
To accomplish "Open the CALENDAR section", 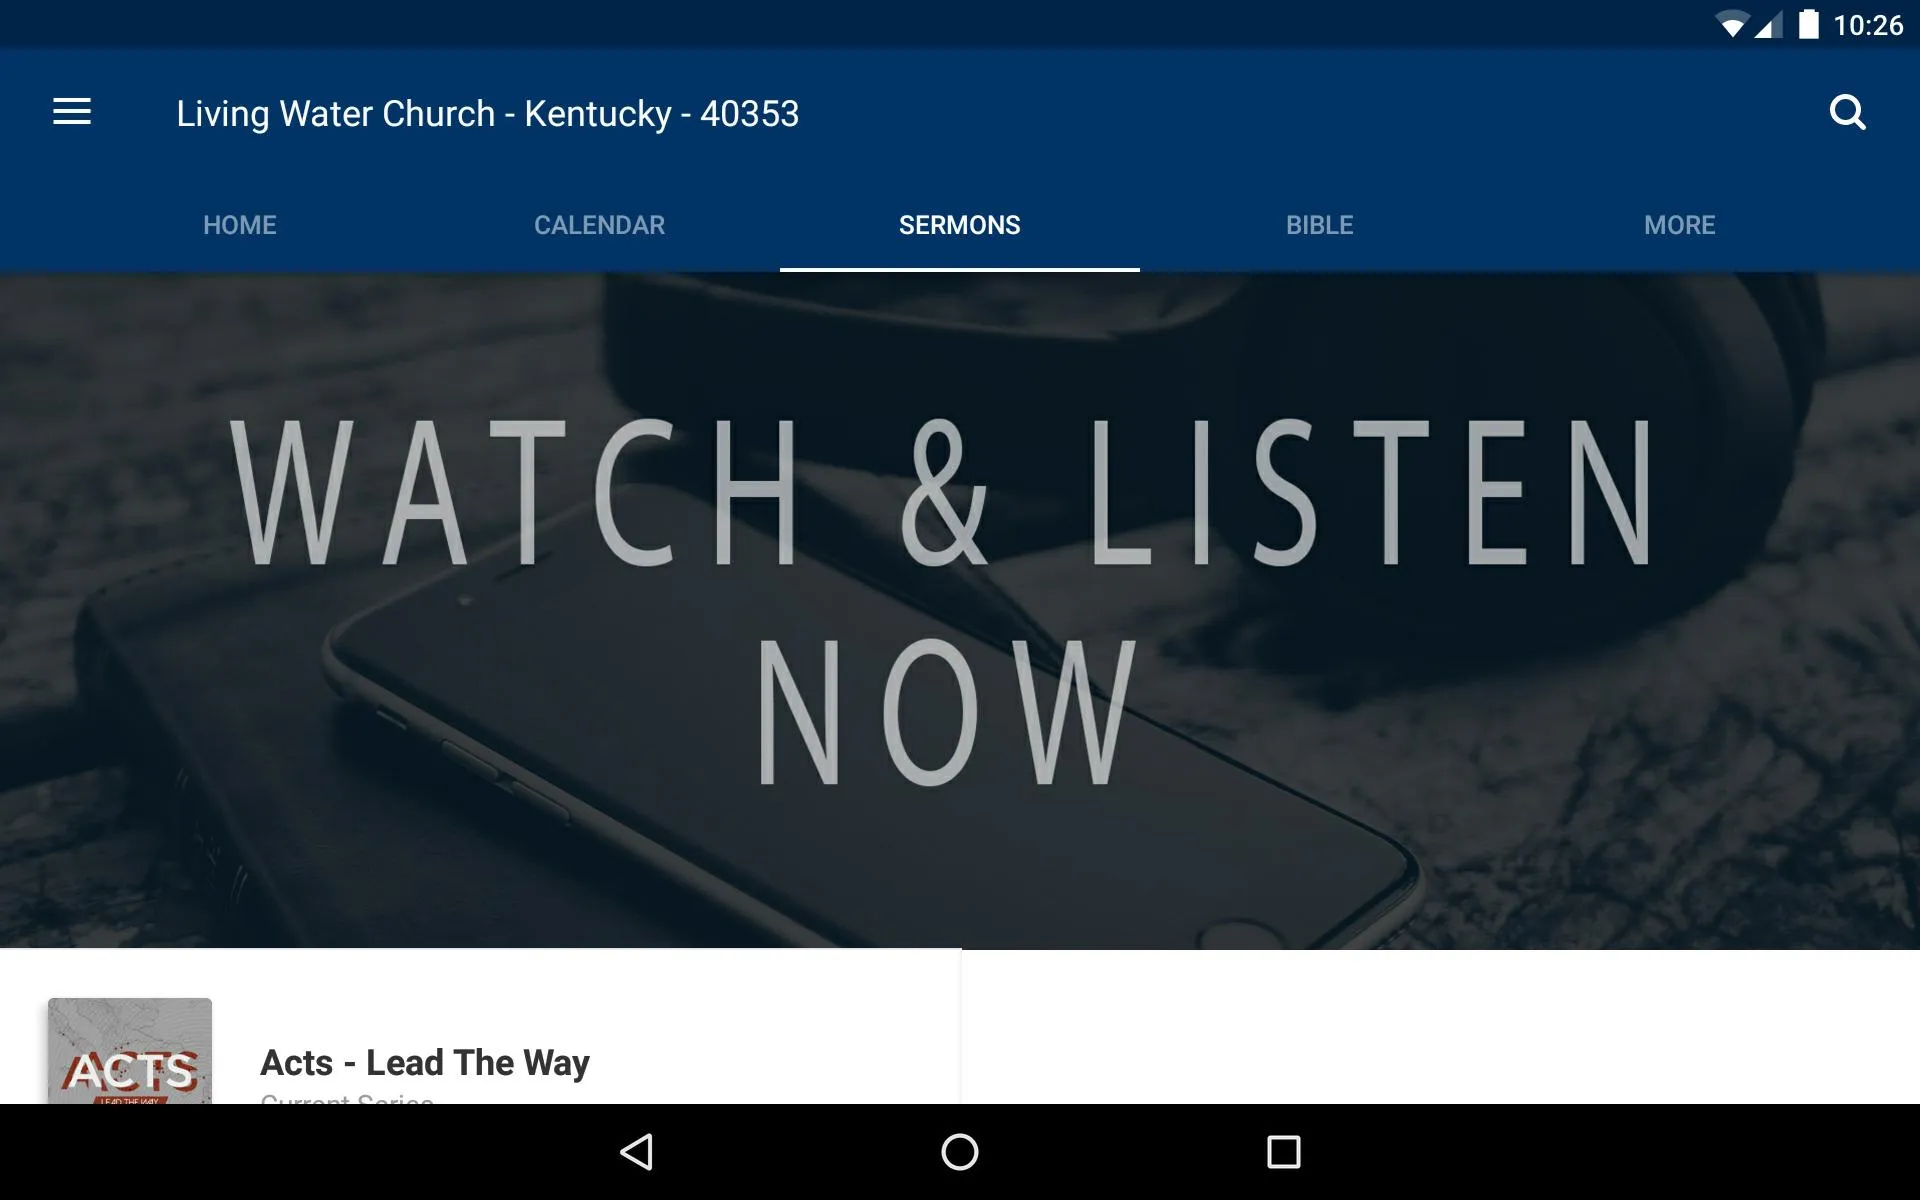I will pos(599,224).
